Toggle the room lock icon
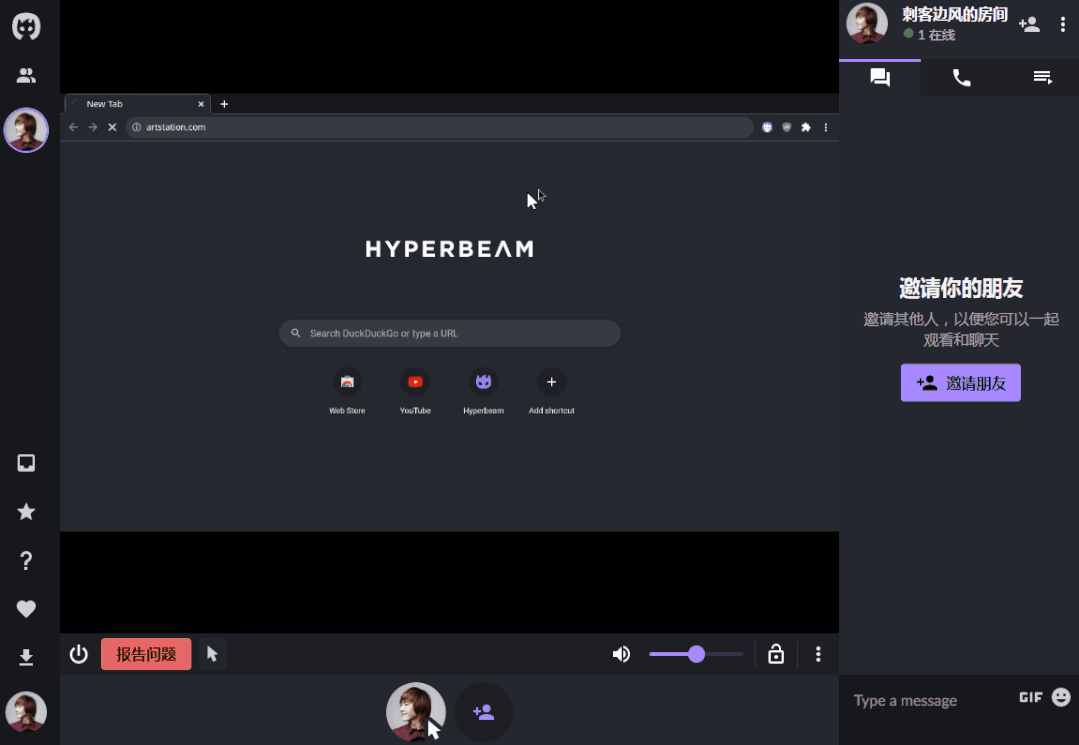Image resolution: width=1079 pixels, height=745 pixels. click(x=776, y=654)
